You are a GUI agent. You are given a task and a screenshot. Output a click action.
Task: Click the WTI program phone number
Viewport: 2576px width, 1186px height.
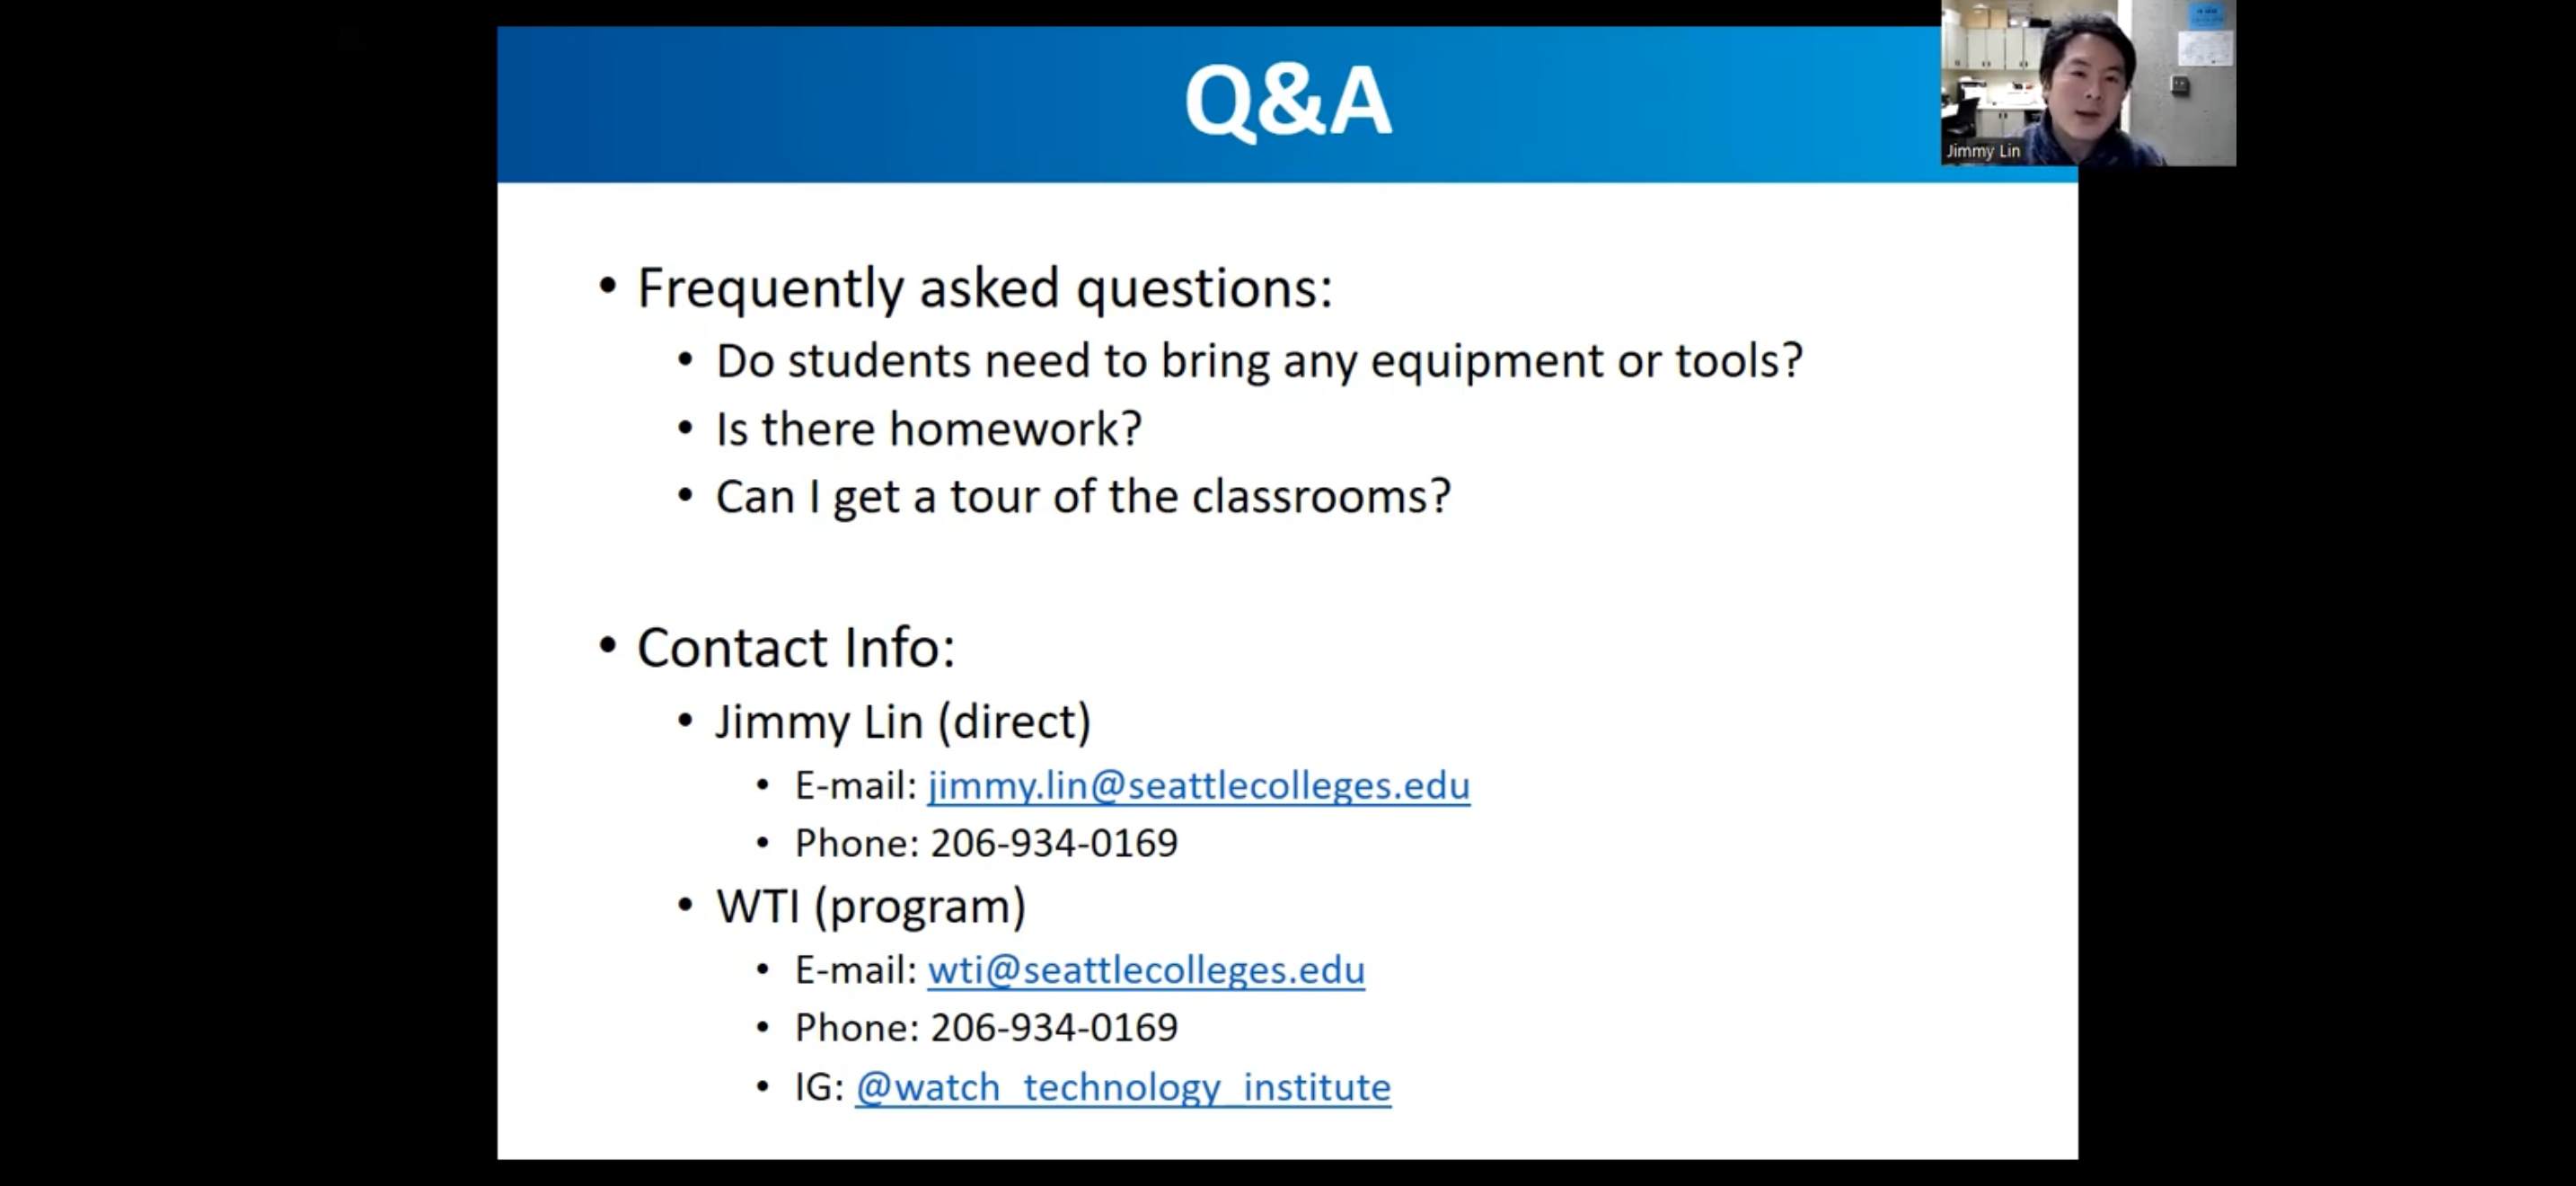[x=1053, y=1028]
